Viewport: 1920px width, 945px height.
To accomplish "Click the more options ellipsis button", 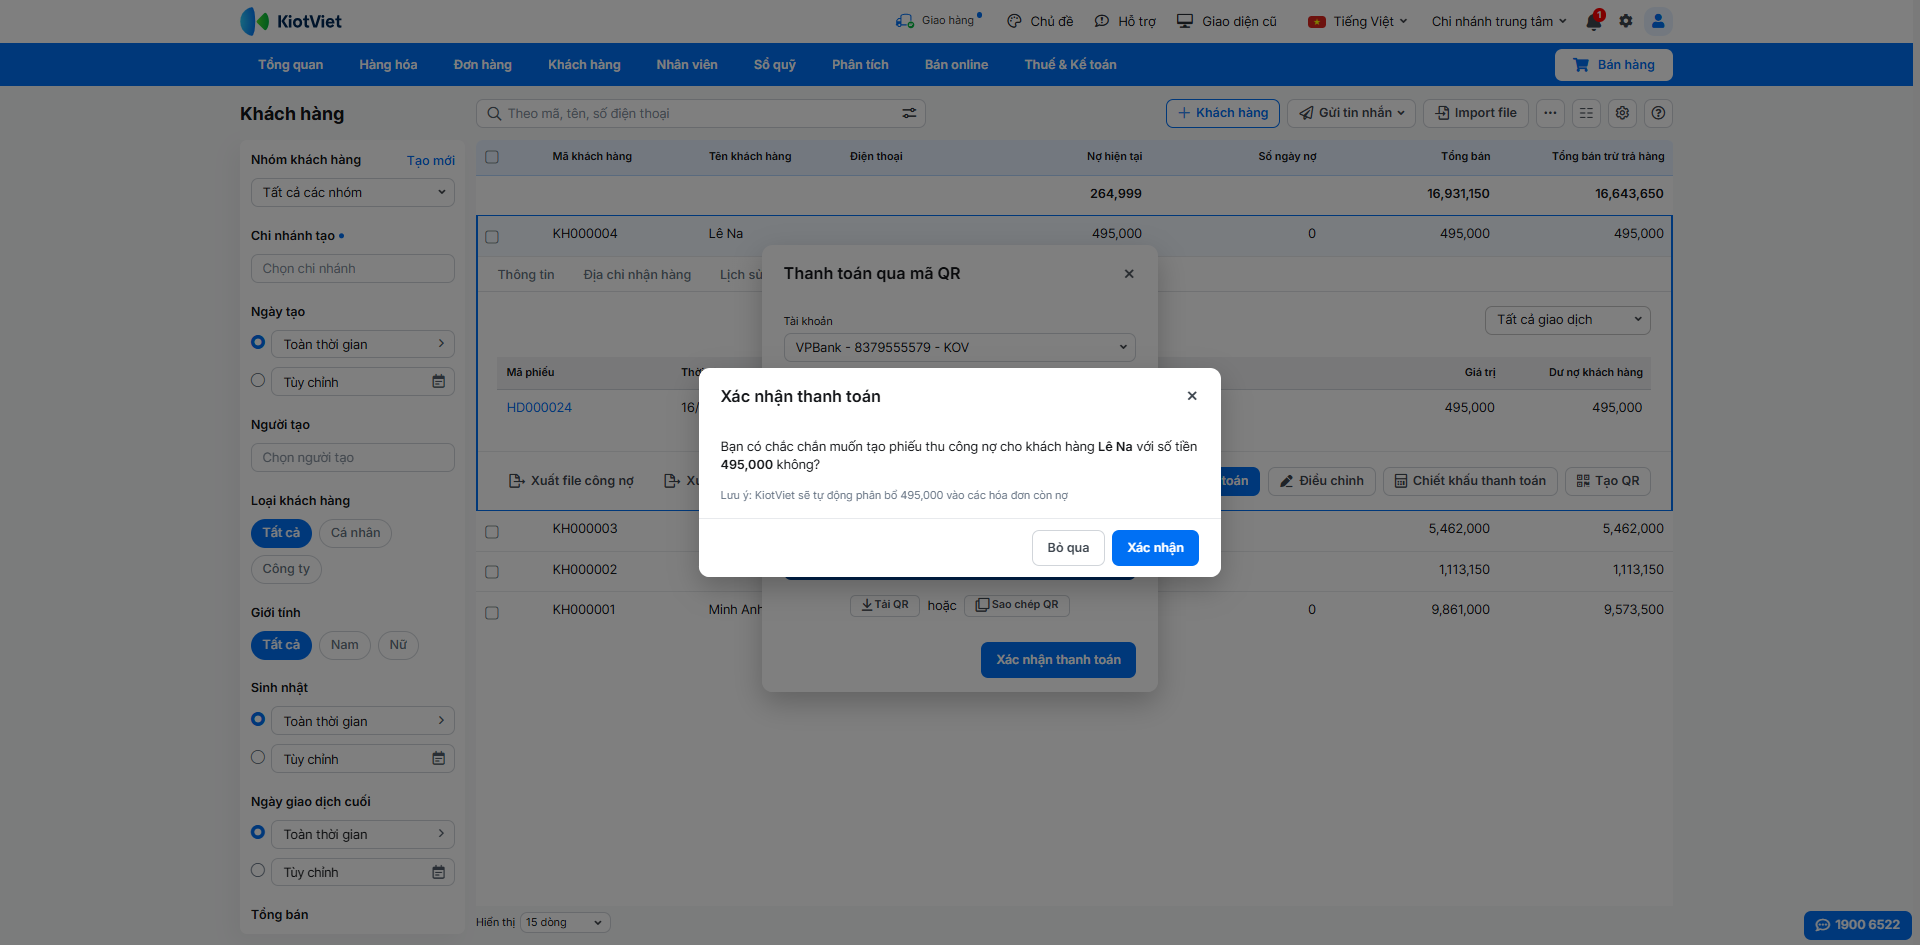I will [1550, 113].
